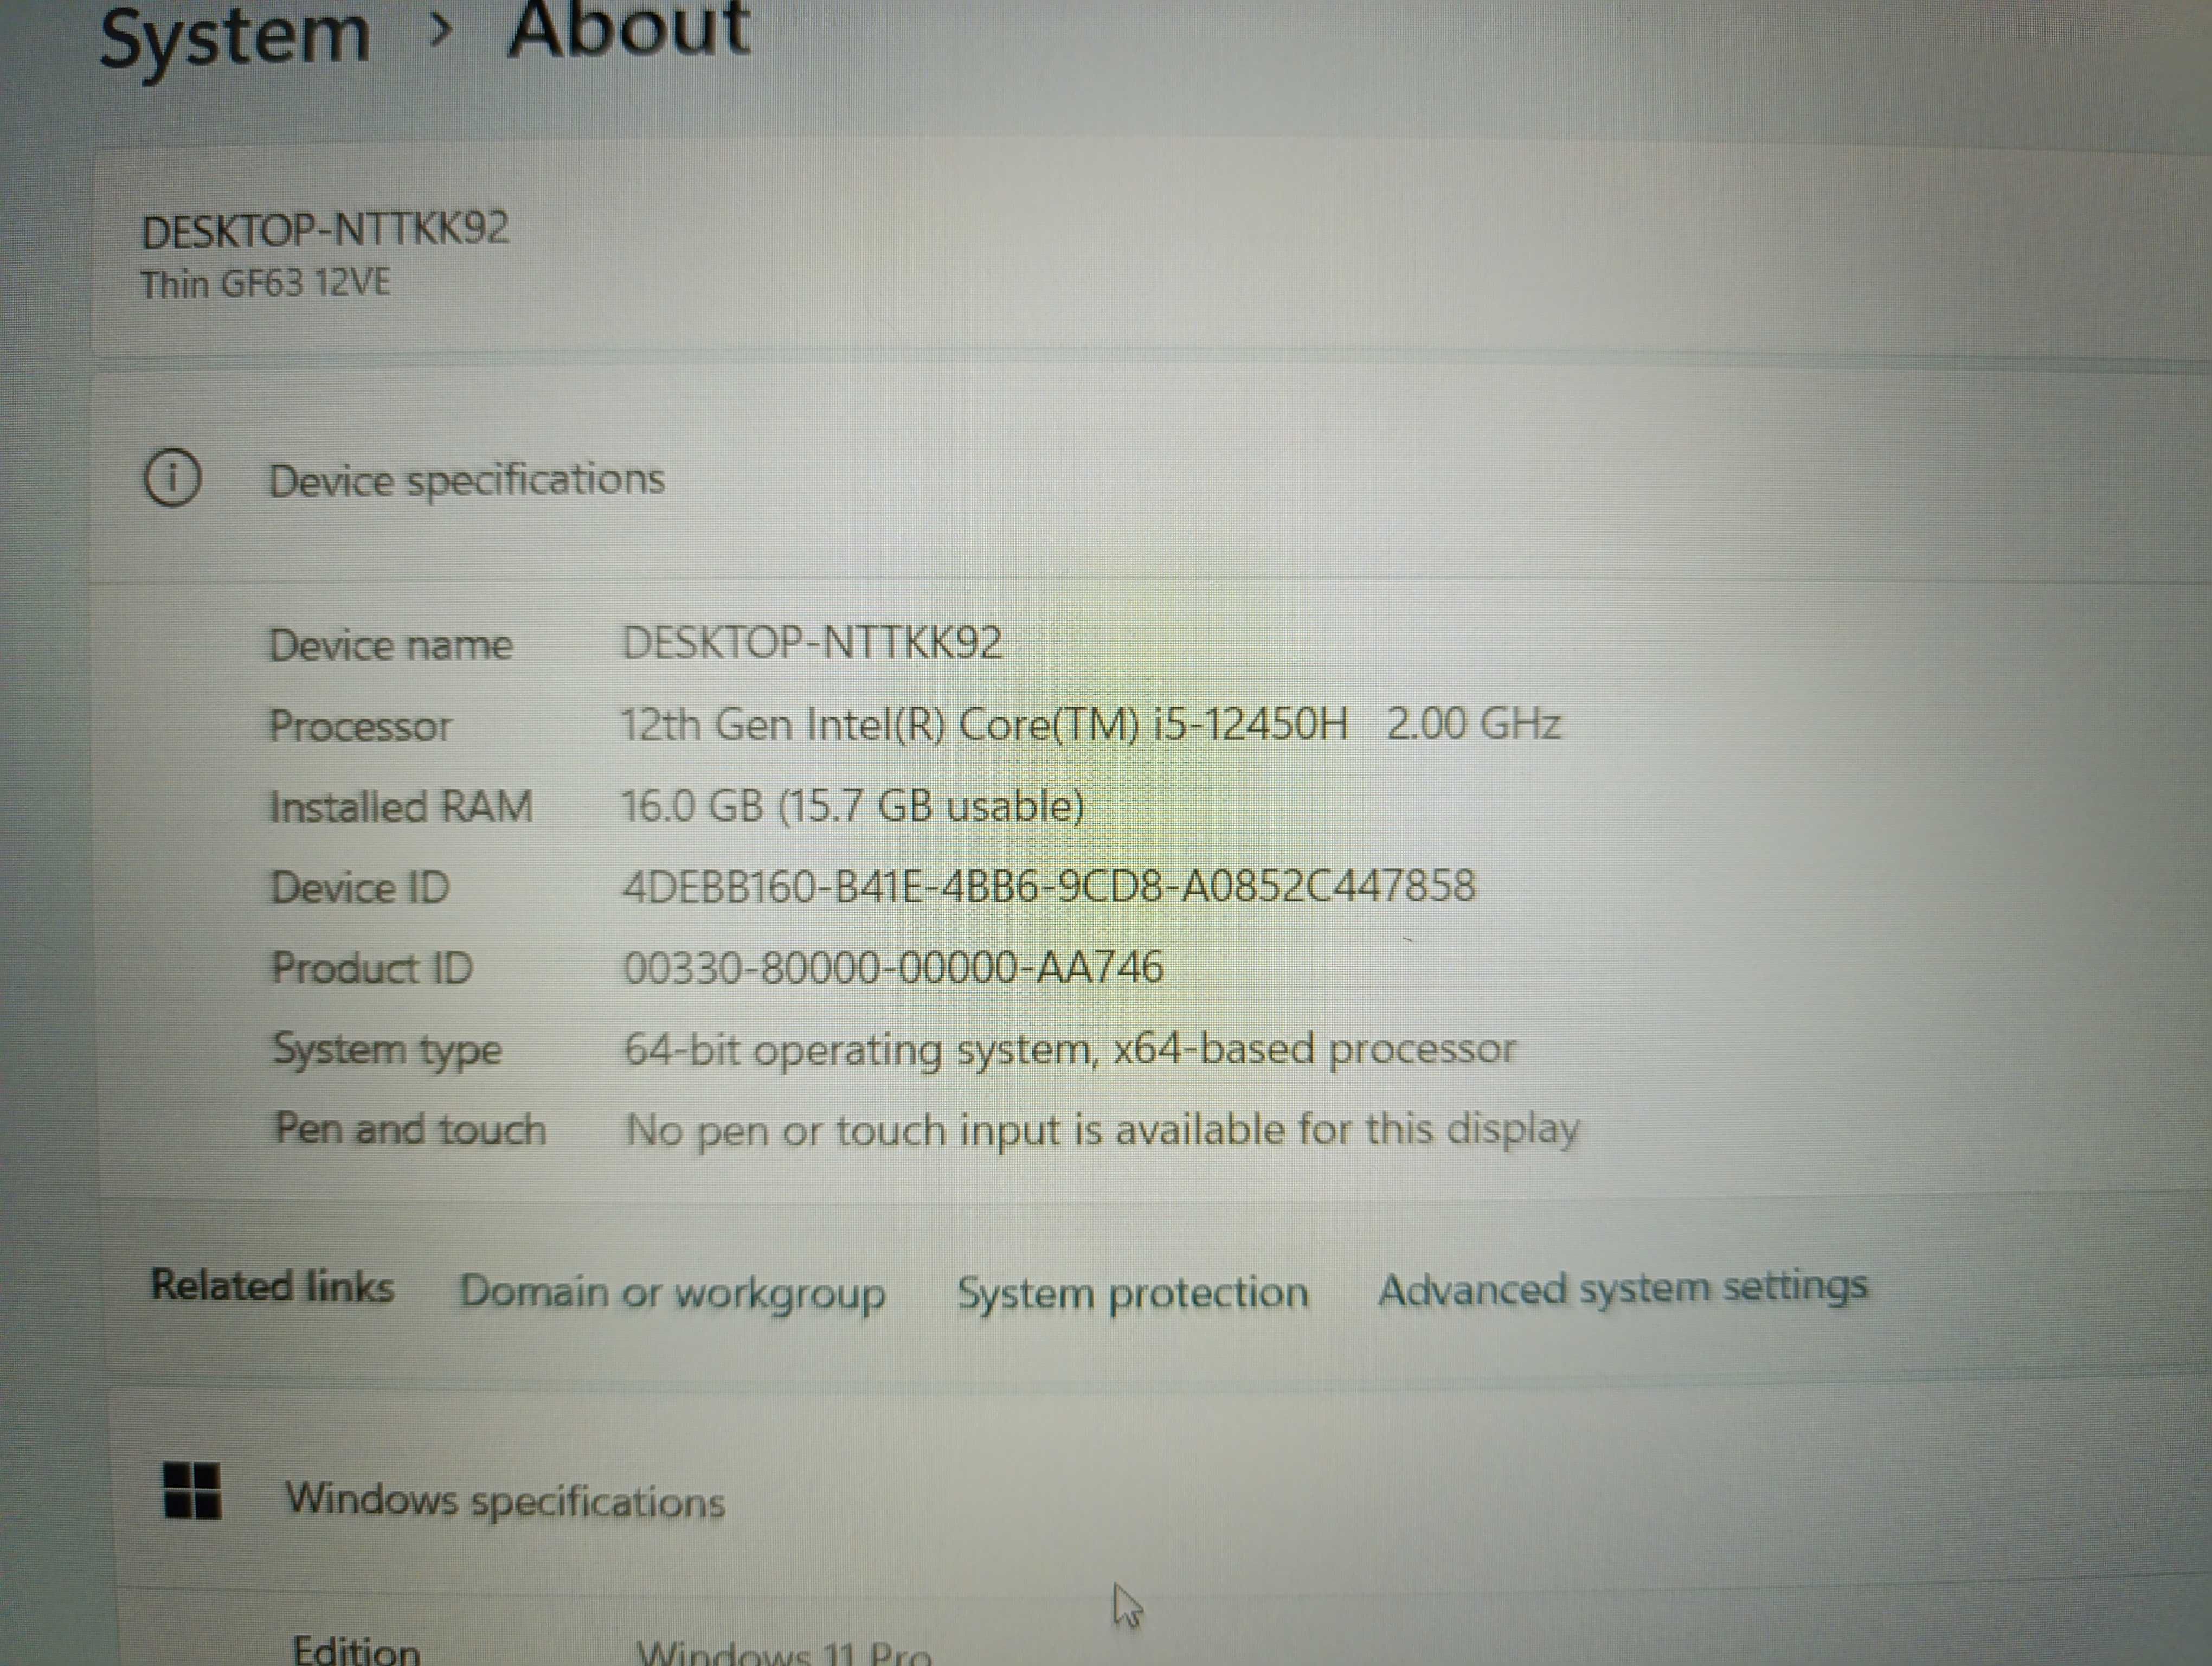Select Device name value DESKTOP-NTTKK92
The image size is (2212, 1666).
point(811,643)
